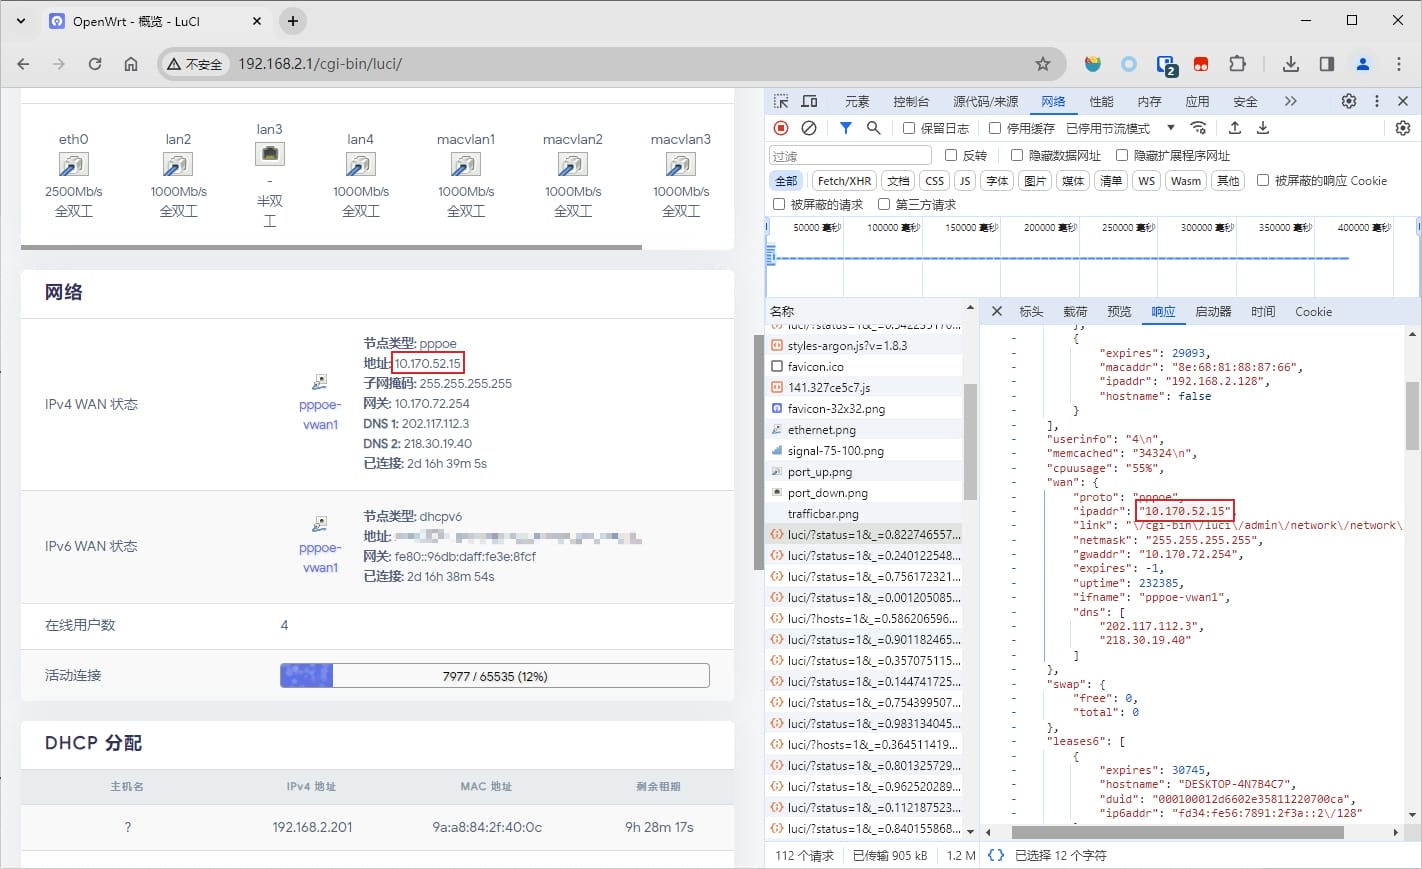The width and height of the screenshot is (1422, 869).
Task: Filter requests by CSS
Action: (934, 180)
